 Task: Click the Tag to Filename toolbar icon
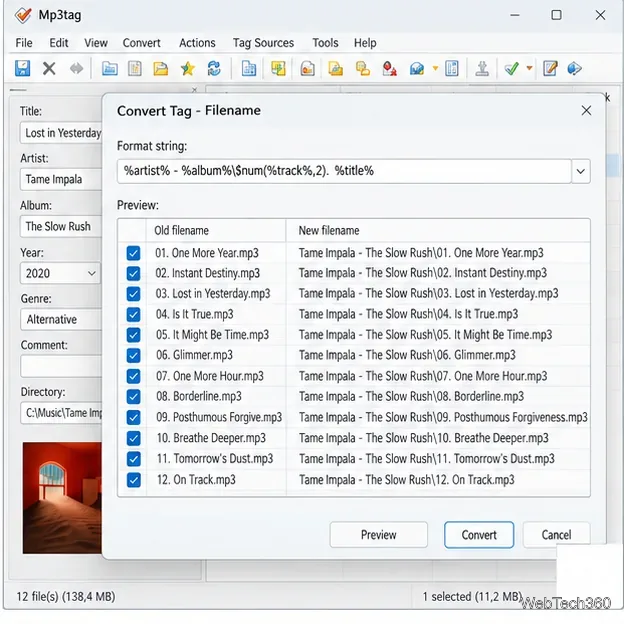pos(278,68)
